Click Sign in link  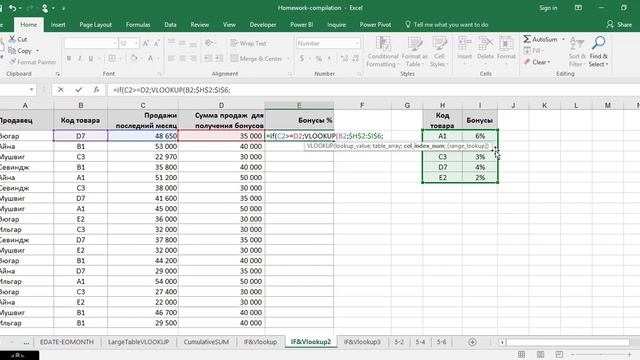tap(548, 8)
